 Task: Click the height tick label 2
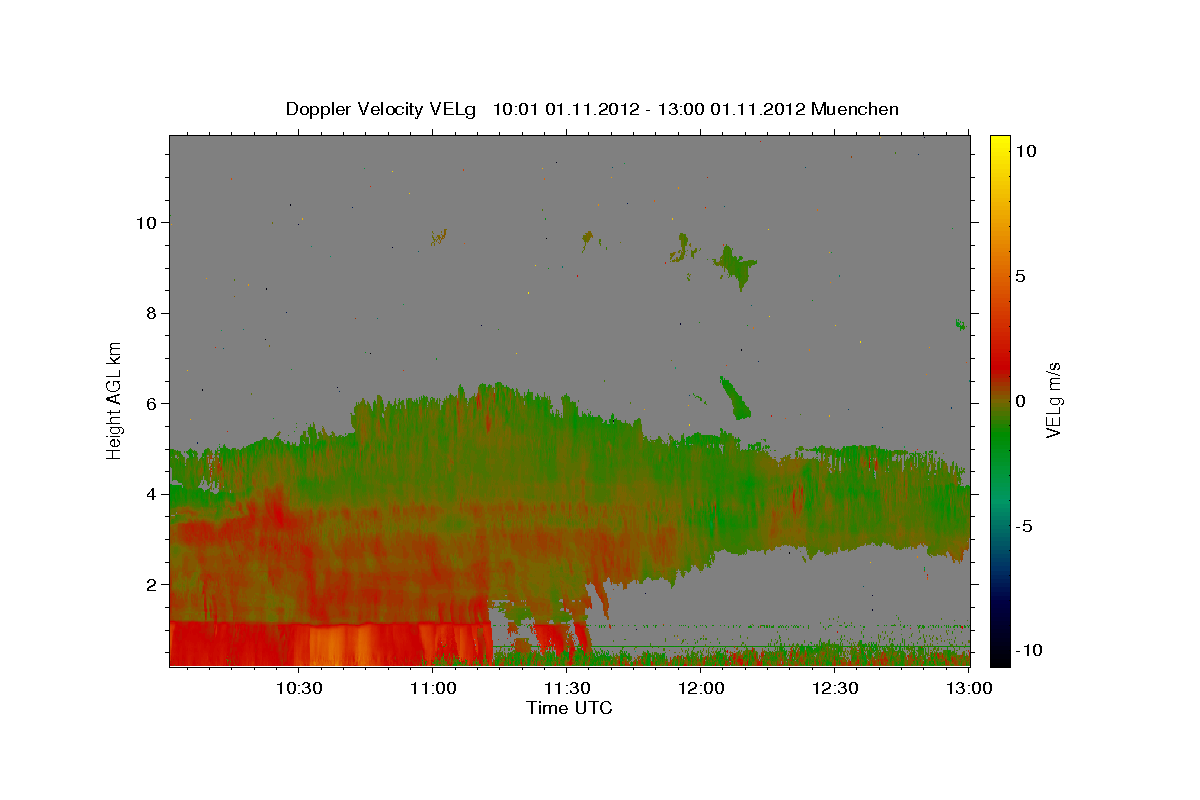coord(151,584)
